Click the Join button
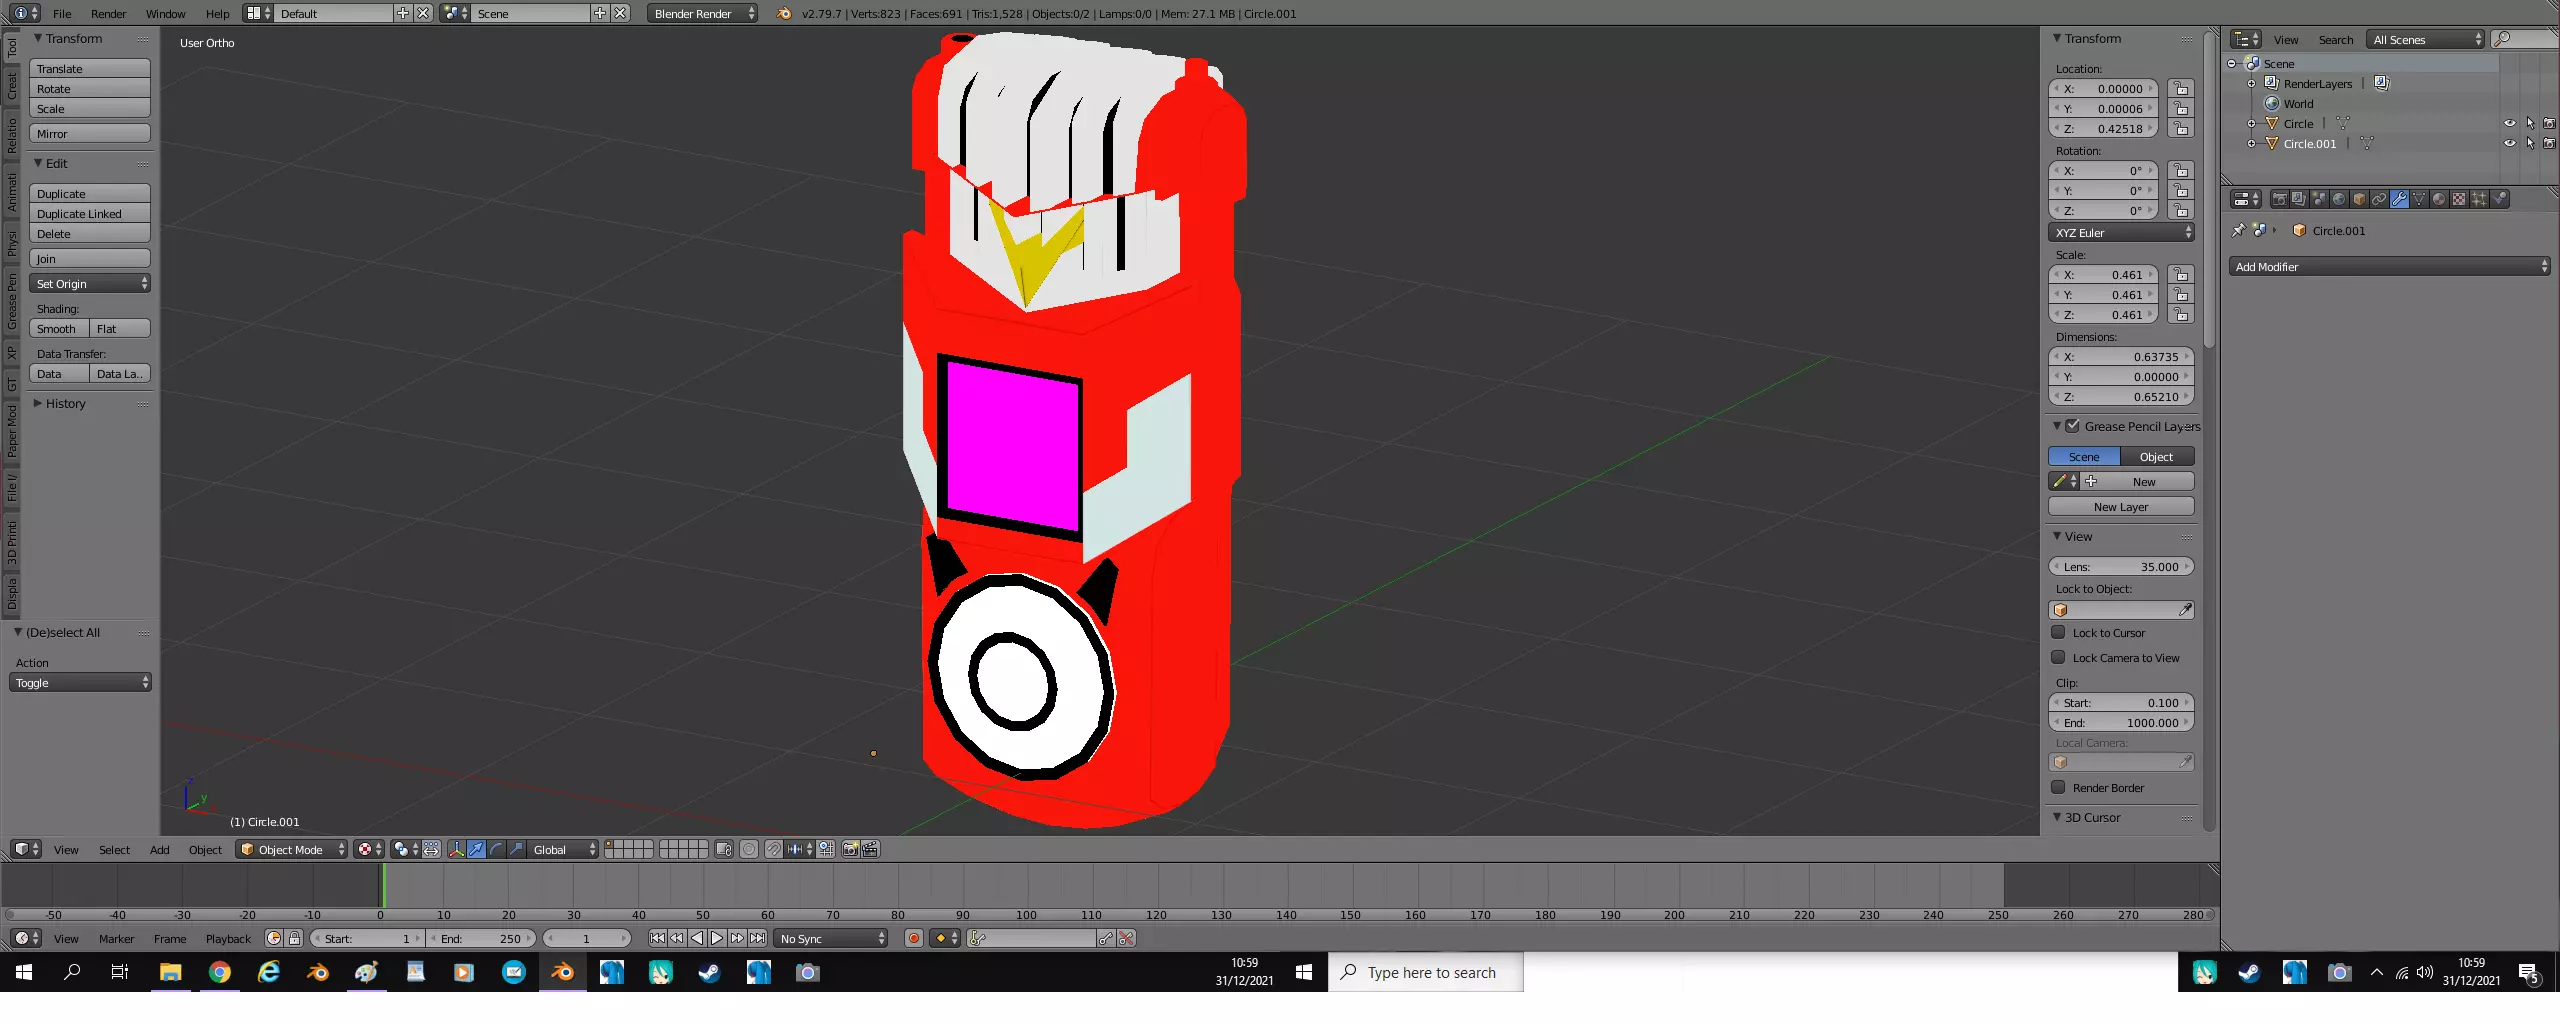Viewport: 2560px width, 1024px height. (x=90, y=259)
